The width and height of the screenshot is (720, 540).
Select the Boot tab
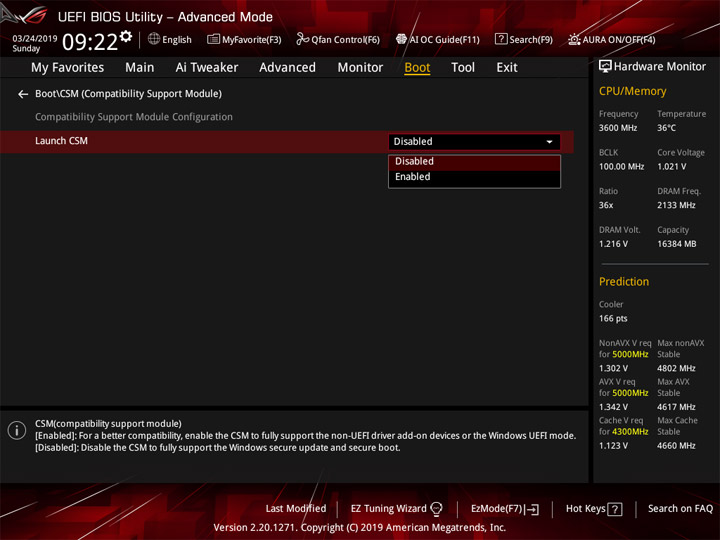417,68
